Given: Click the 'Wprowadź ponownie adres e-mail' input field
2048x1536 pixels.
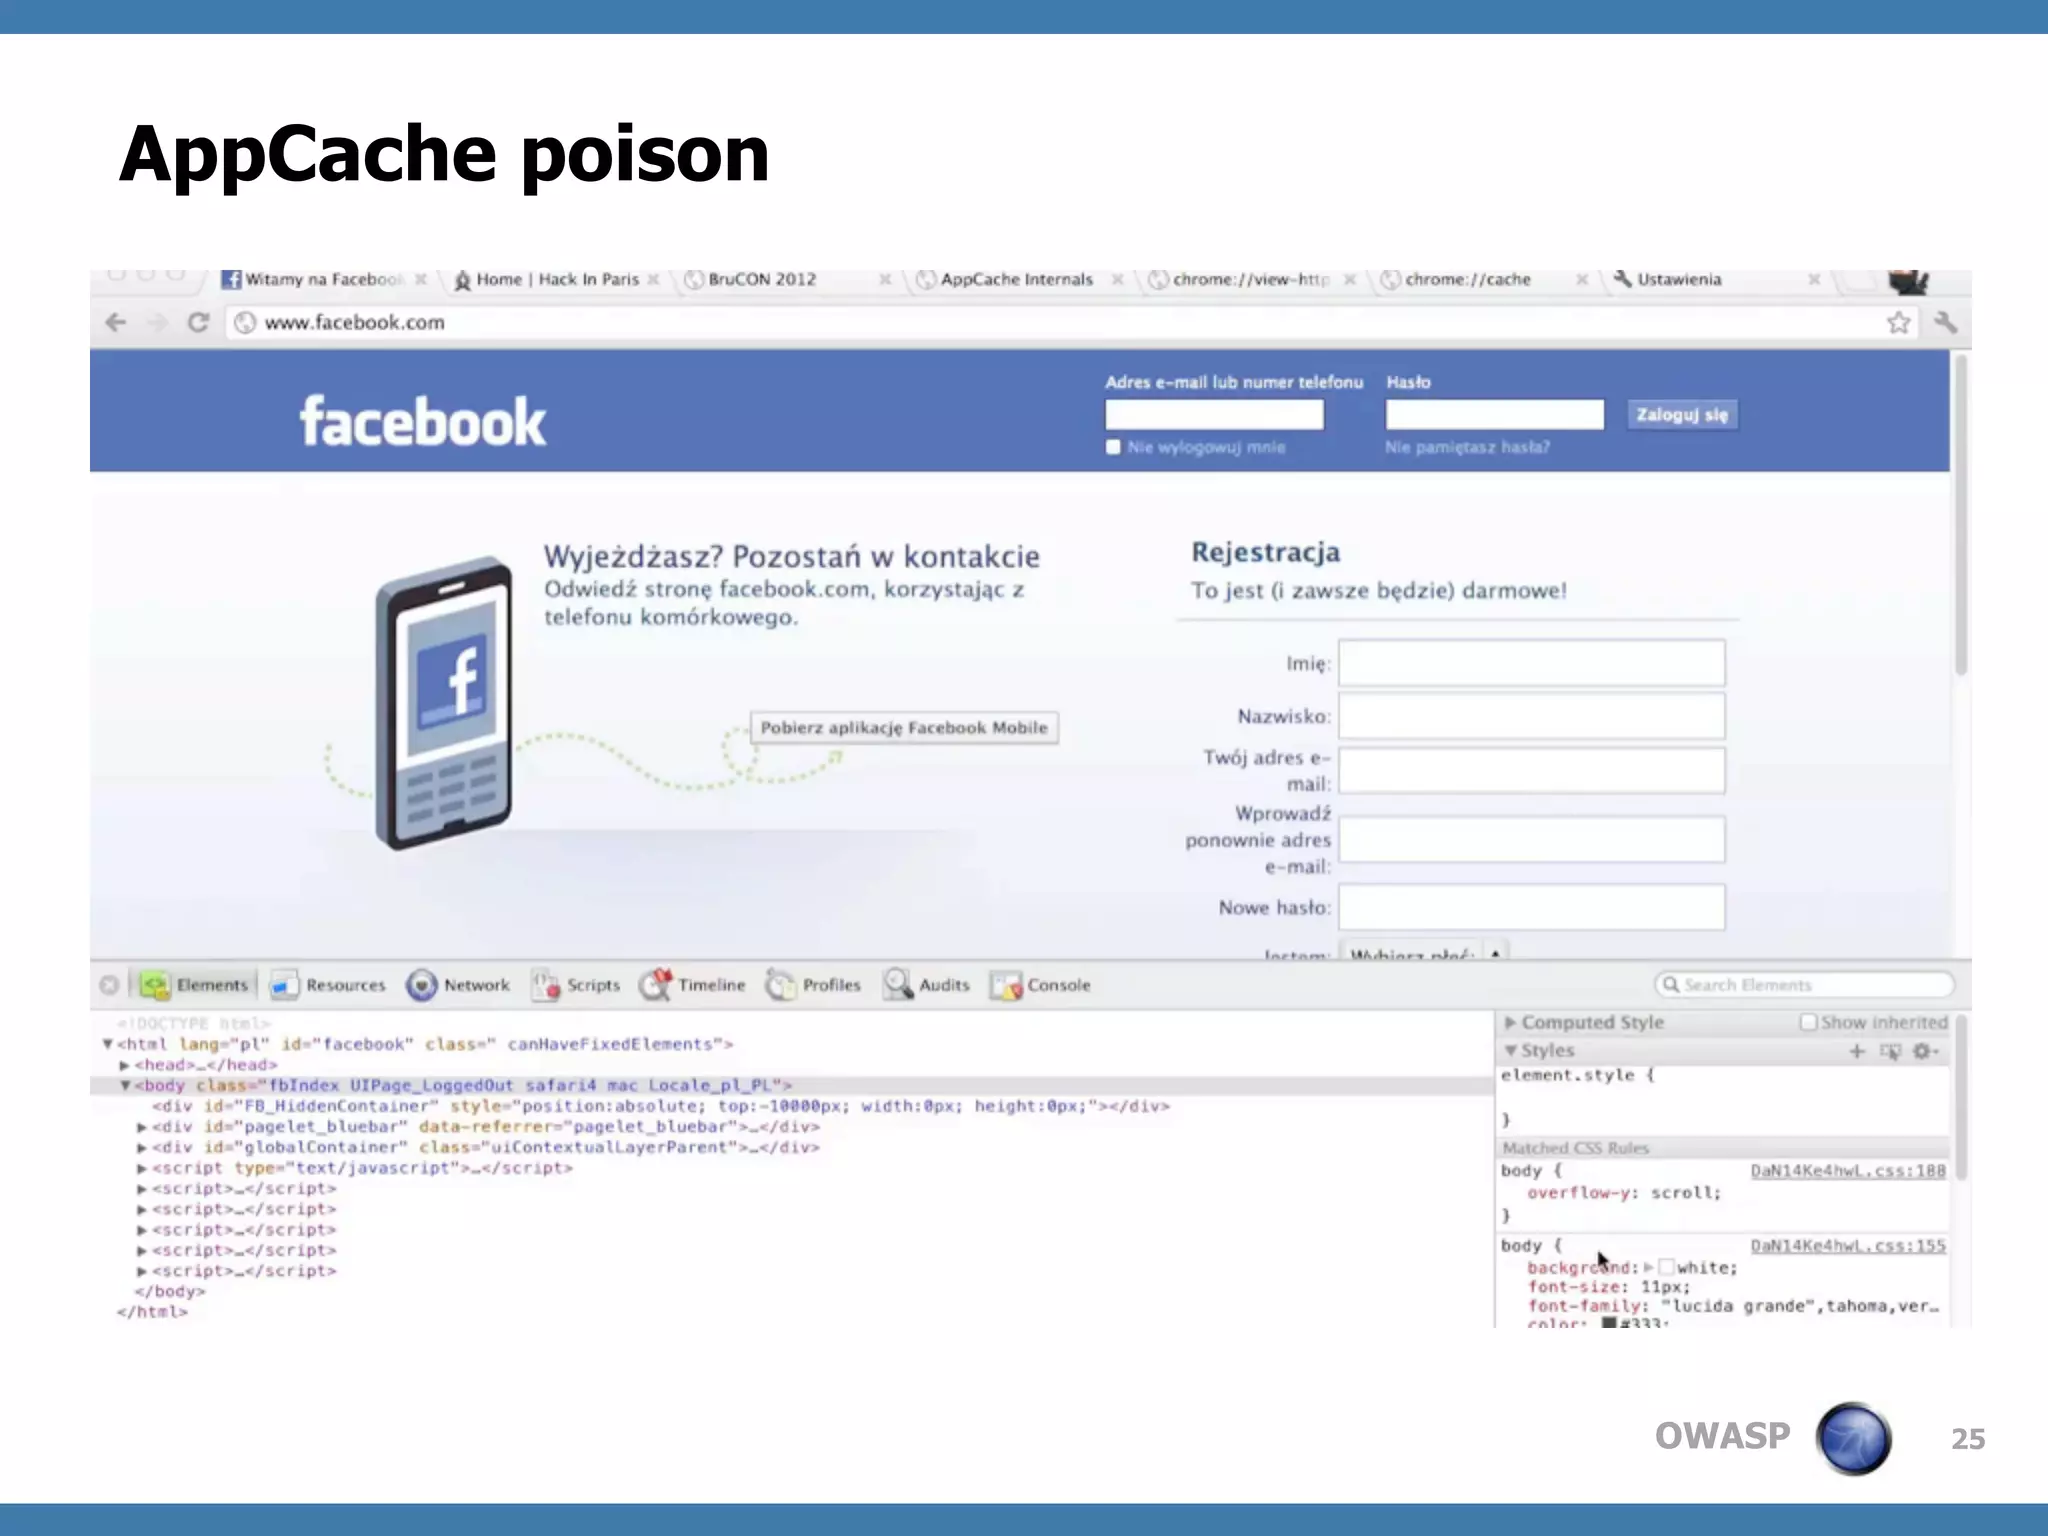Looking at the screenshot, I should (x=1532, y=839).
